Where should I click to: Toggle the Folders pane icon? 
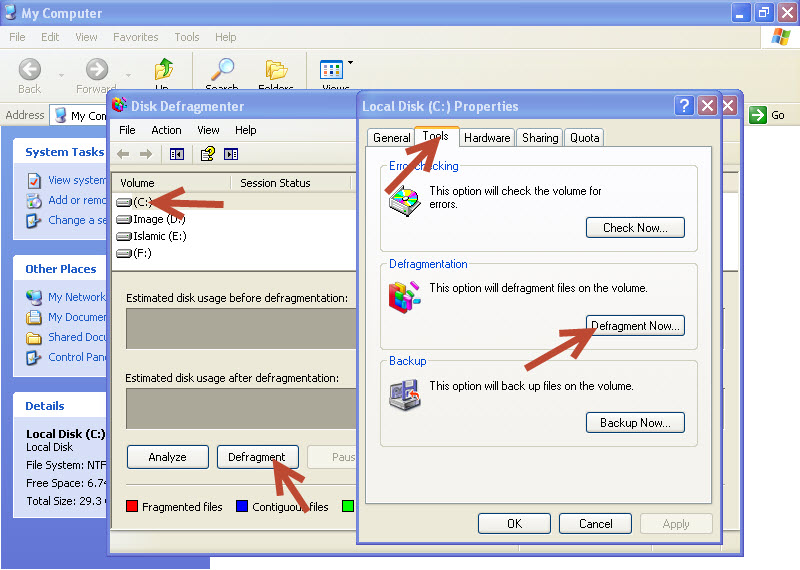click(276, 69)
